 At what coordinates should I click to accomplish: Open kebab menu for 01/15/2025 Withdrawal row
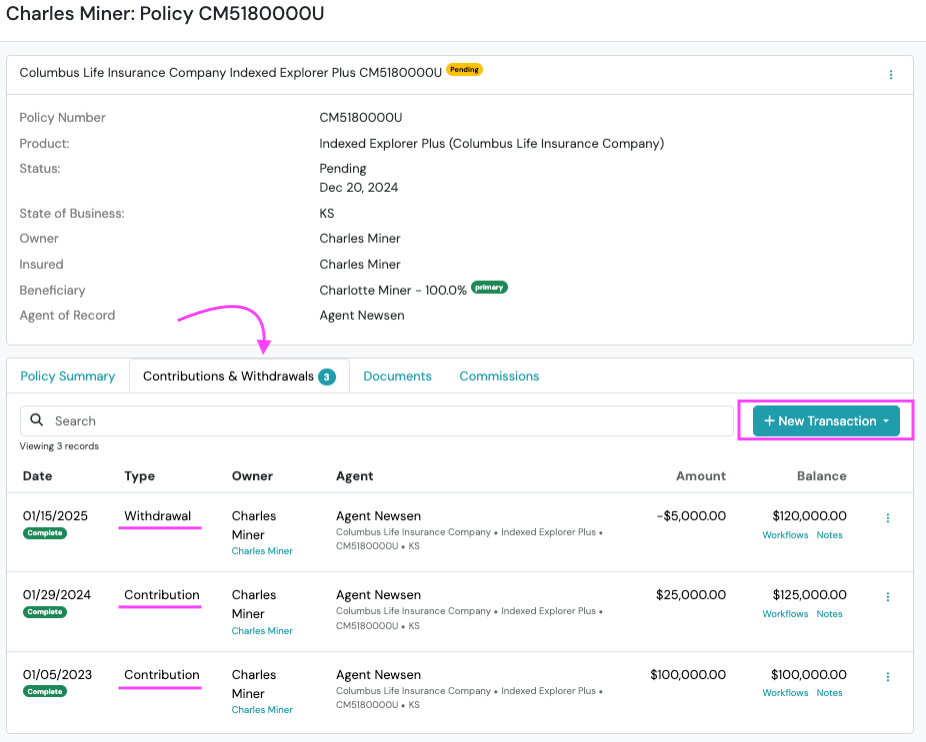click(x=888, y=518)
